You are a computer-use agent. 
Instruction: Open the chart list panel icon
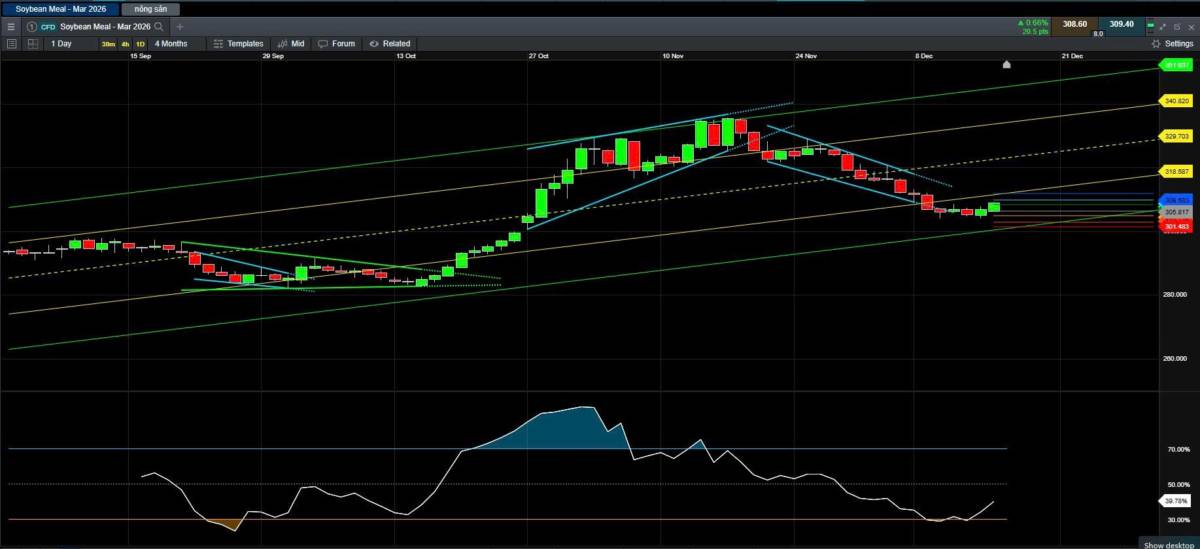[x=11, y=44]
